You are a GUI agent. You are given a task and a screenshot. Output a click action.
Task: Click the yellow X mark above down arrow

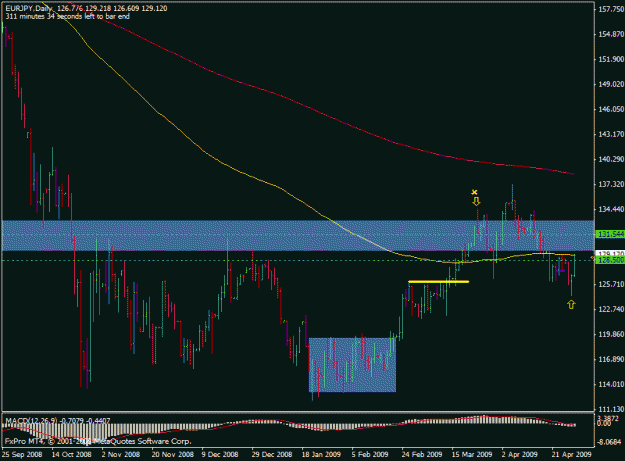click(474, 192)
